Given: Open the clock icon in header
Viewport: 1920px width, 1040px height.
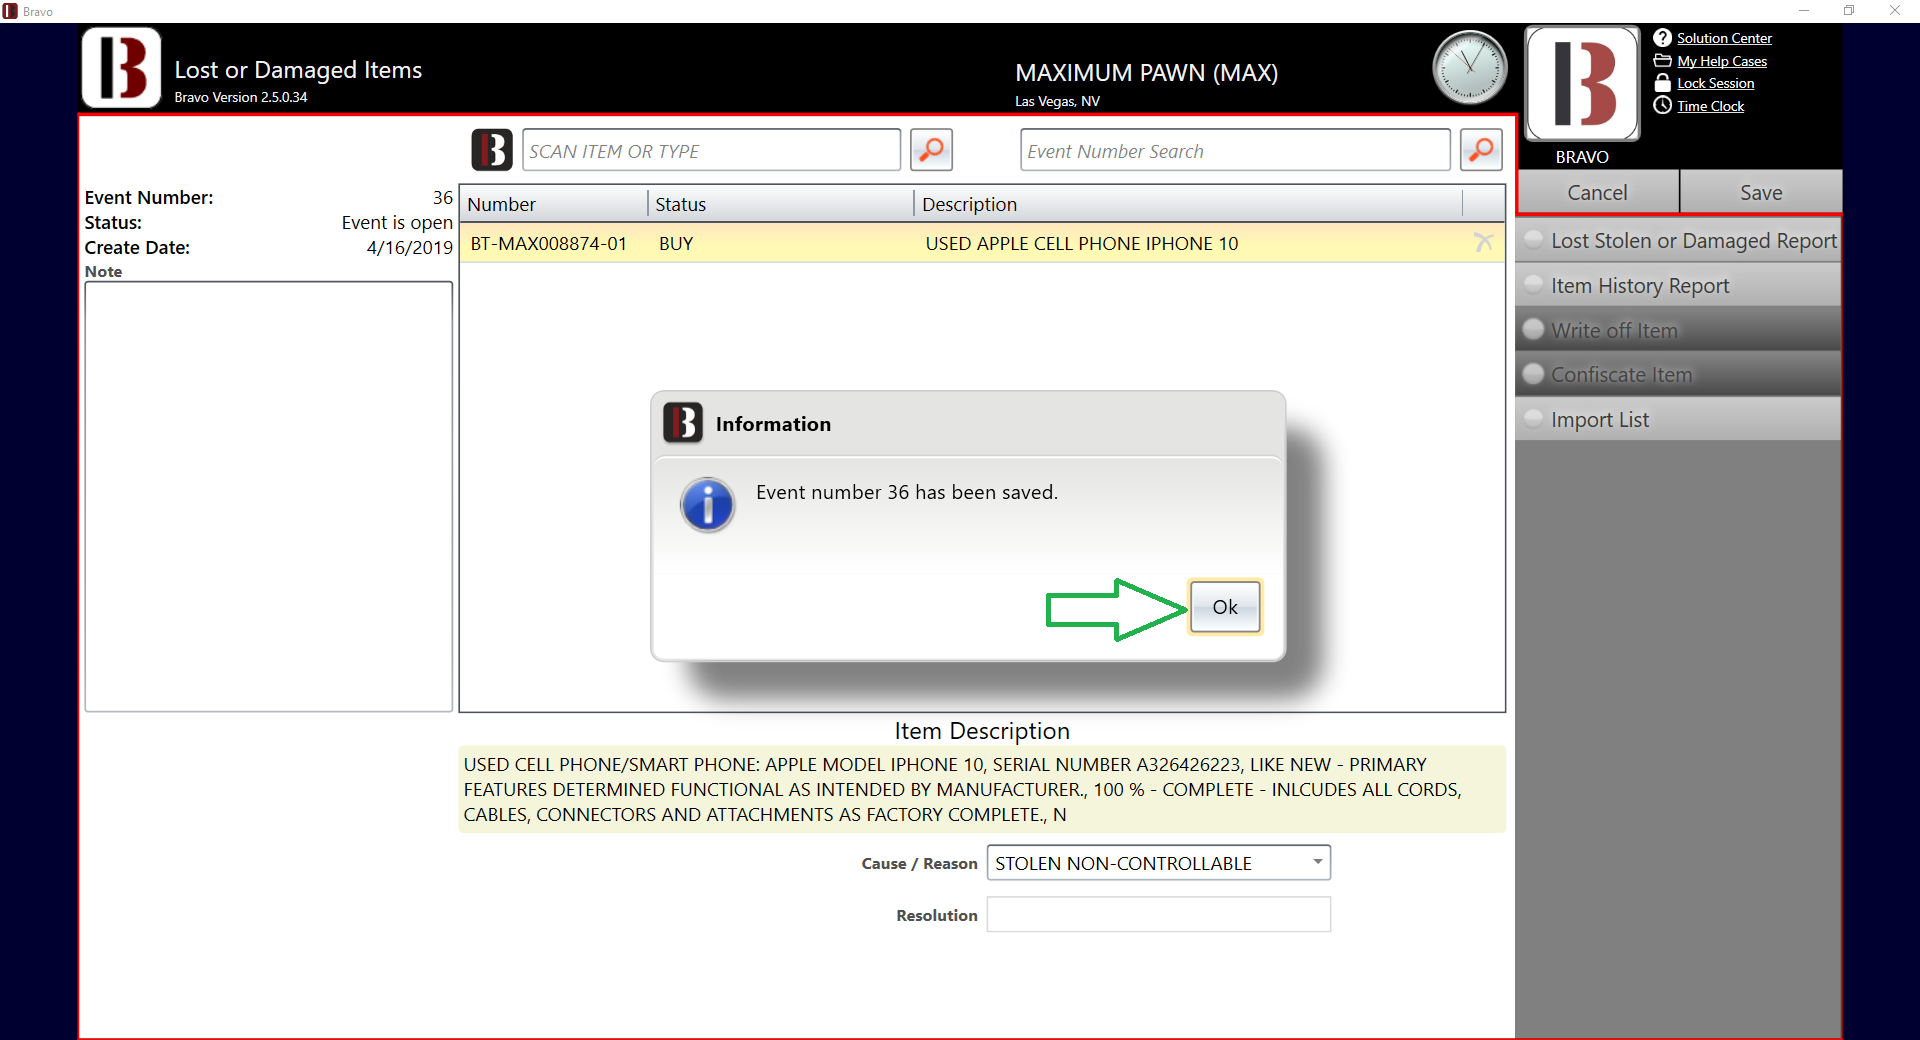Looking at the screenshot, I should pyautogui.click(x=1469, y=67).
